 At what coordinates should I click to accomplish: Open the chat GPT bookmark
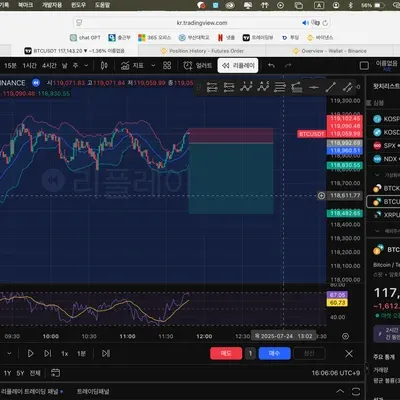coord(85,38)
